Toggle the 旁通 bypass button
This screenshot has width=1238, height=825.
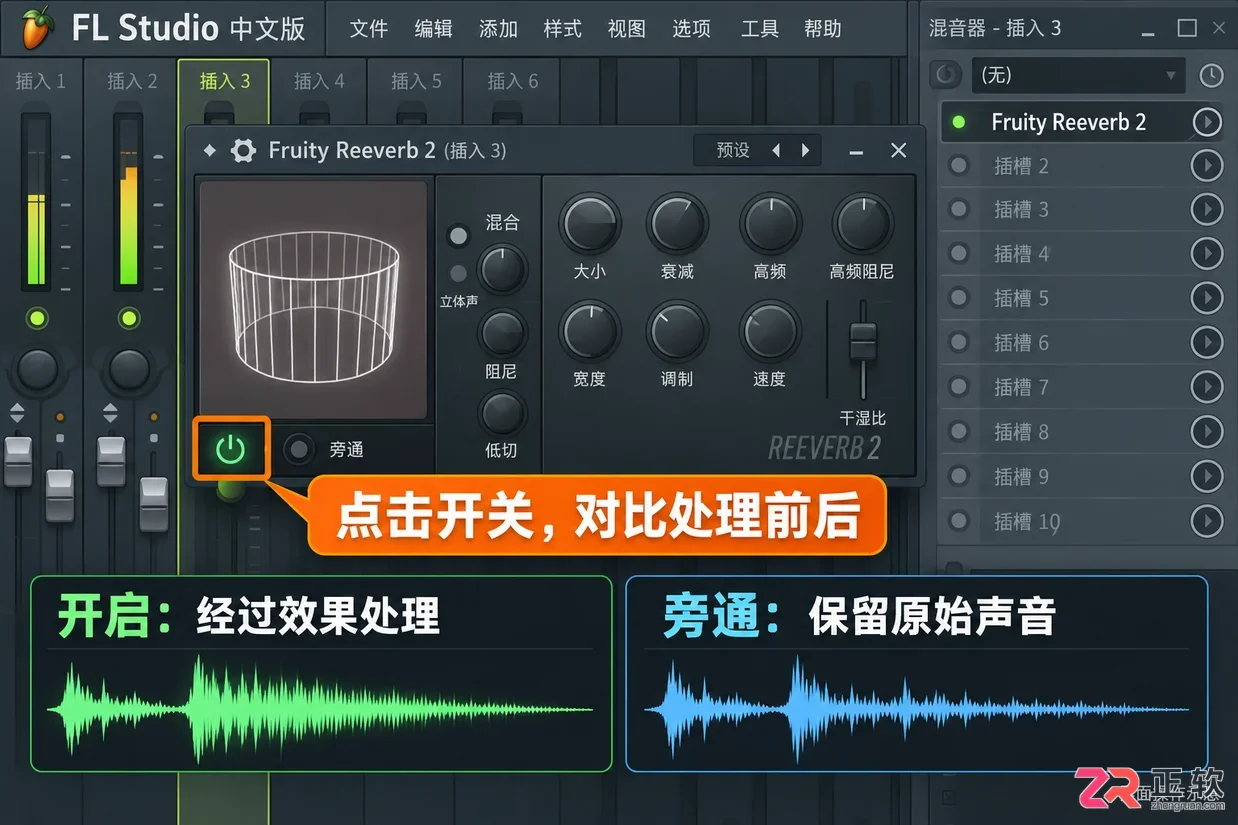coord(298,450)
